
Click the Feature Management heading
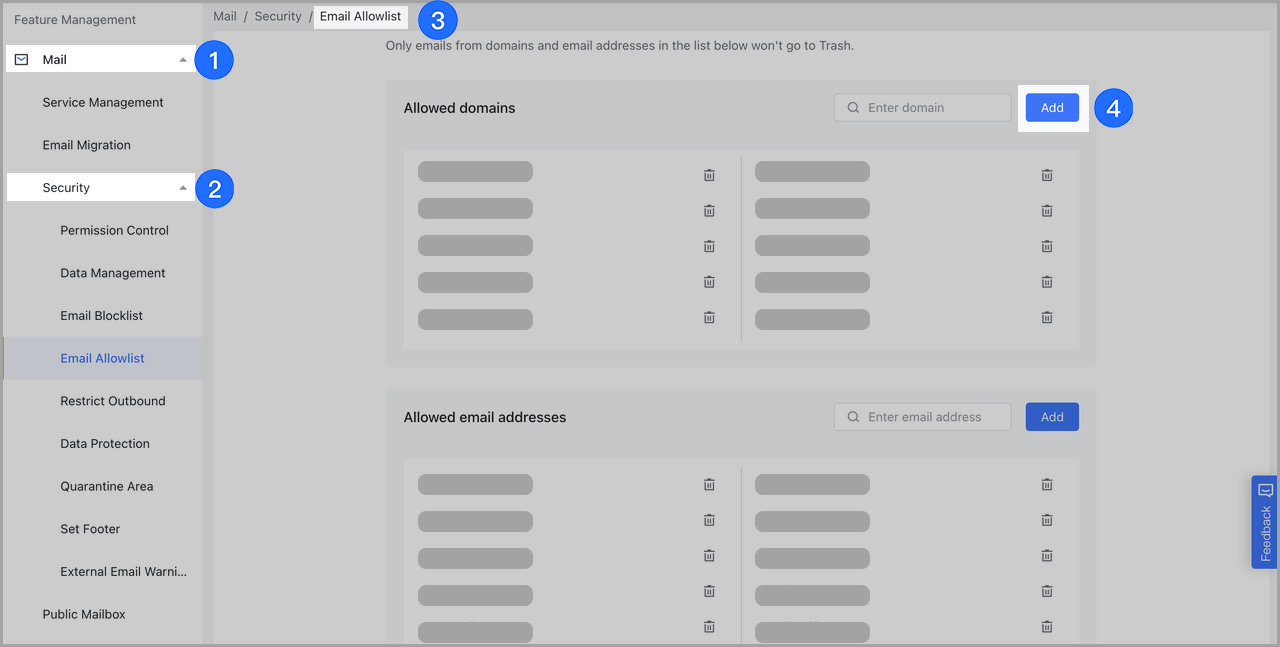(75, 20)
